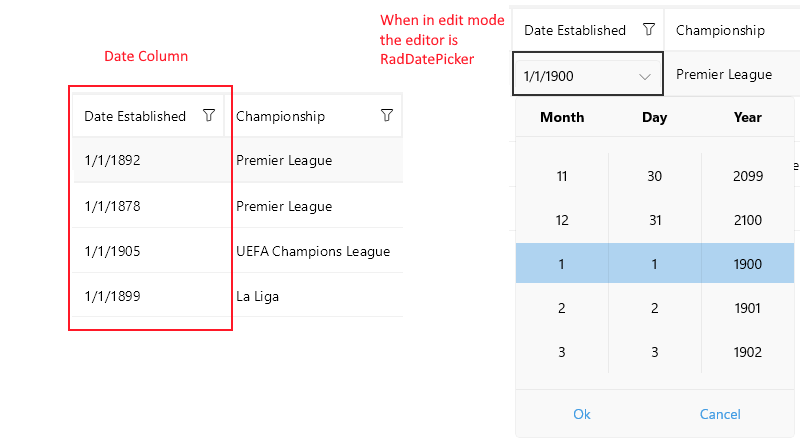Pick day 30 in the Day spinner
This screenshot has width=800, height=443.
click(654, 176)
